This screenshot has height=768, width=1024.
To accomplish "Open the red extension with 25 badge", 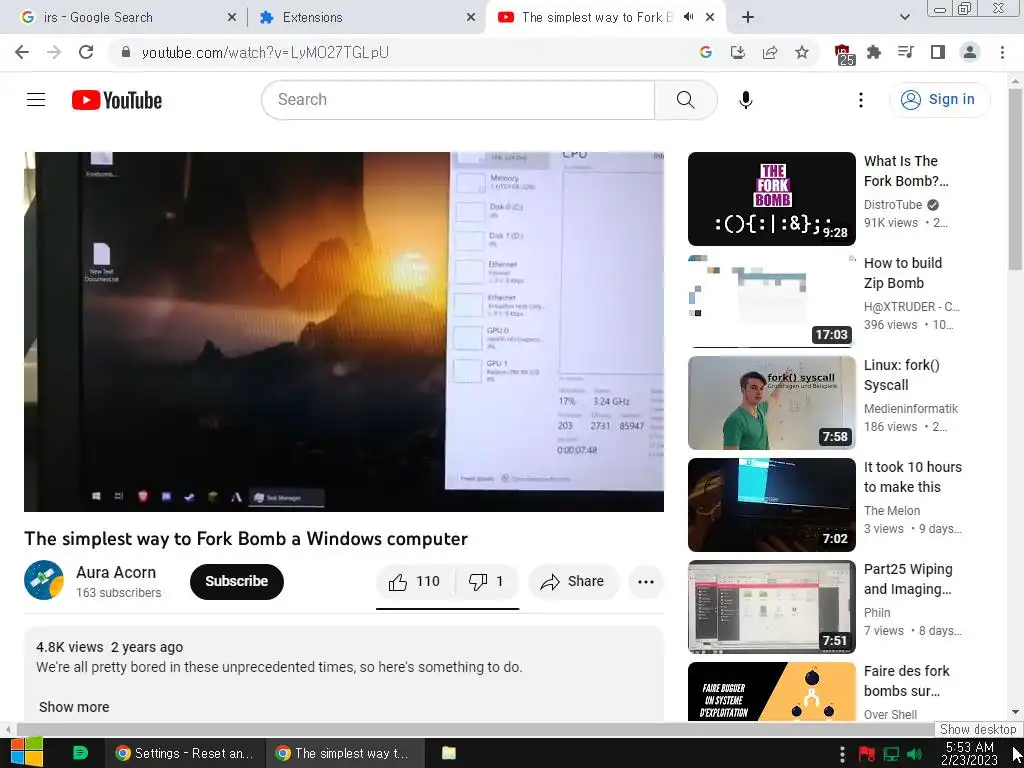I will [x=843, y=54].
